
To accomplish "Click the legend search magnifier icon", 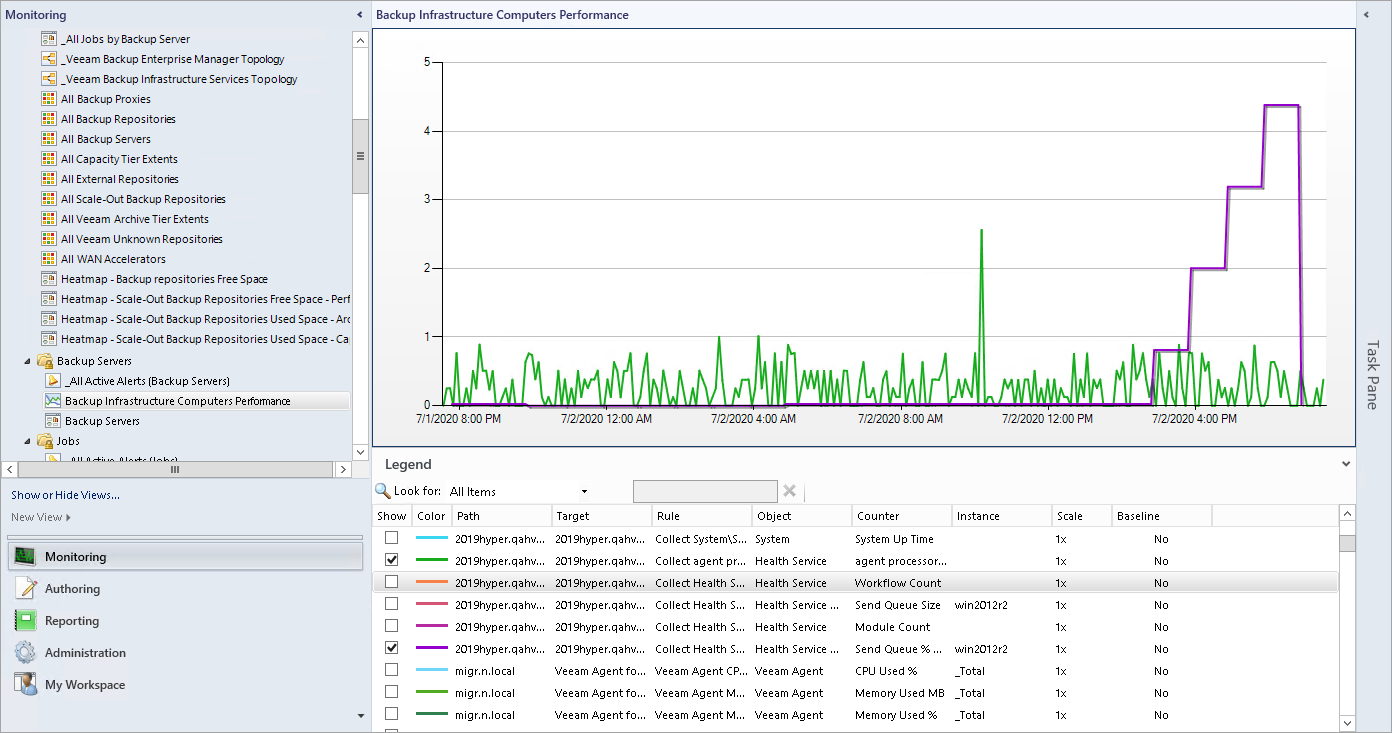I will pyautogui.click(x=383, y=491).
